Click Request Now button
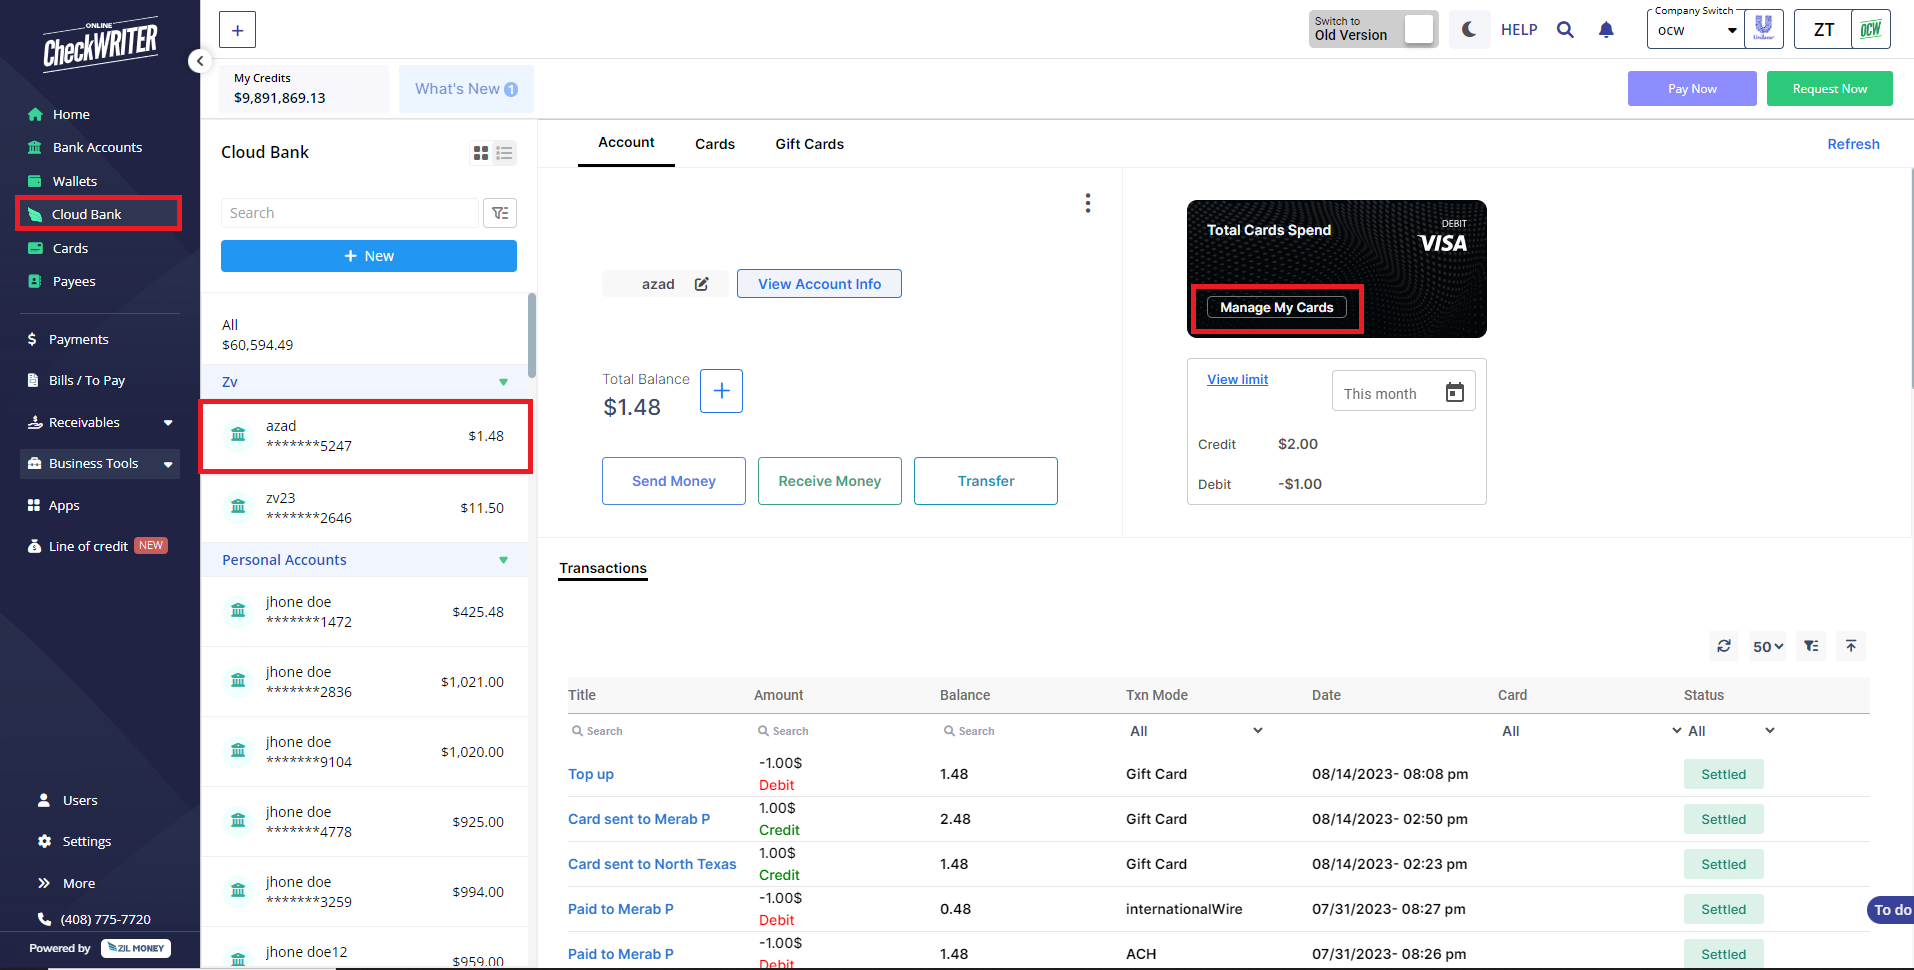Screen dimensions: 1914x970 1829,88
